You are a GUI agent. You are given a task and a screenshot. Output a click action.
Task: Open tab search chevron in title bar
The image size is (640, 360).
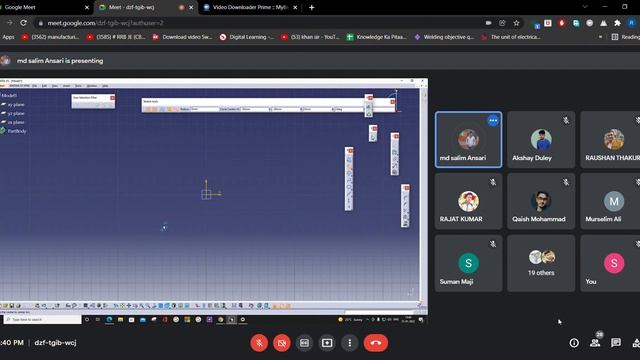pyautogui.click(x=584, y=7)
